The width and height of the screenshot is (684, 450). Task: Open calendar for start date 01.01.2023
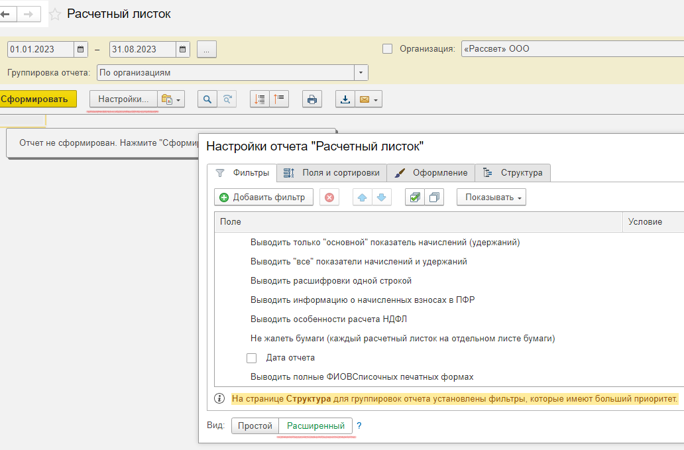[80, 49]
